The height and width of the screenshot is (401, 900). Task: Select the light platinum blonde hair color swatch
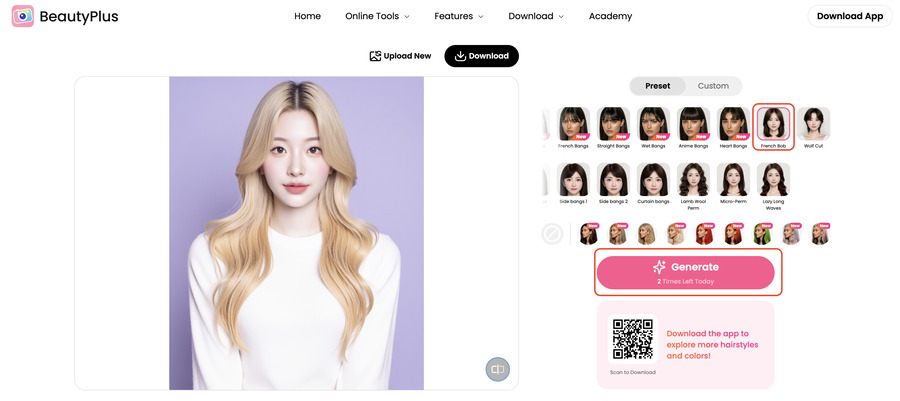[x=676, y=234]
